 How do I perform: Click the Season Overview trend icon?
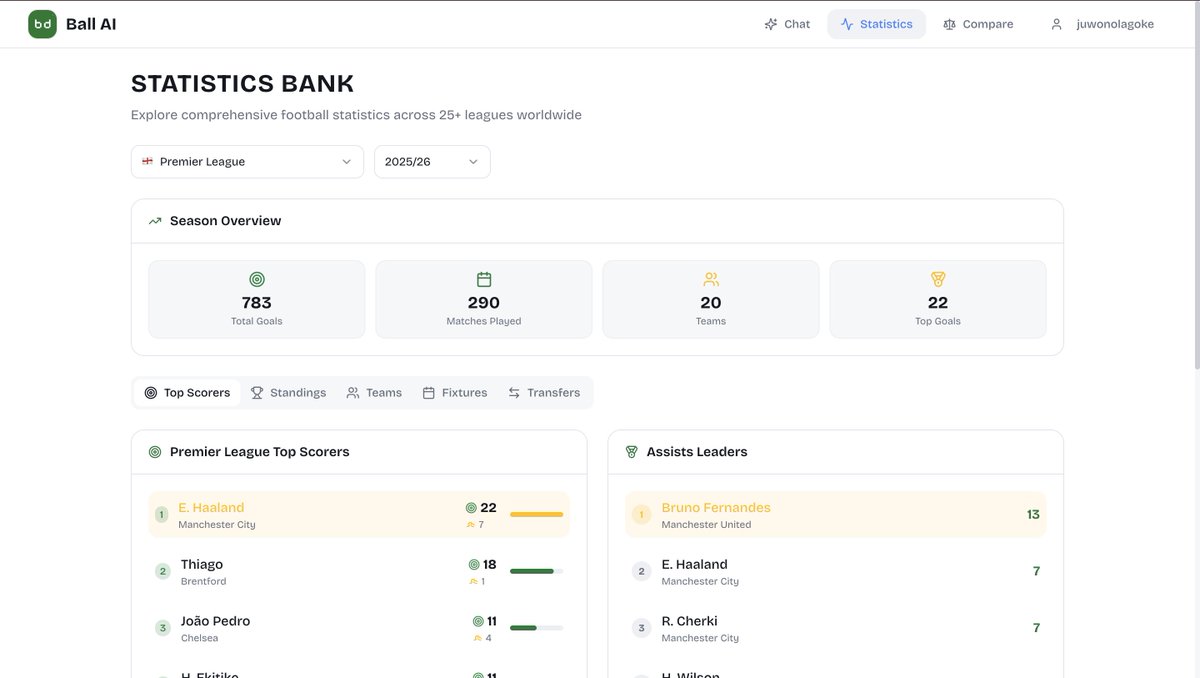[x=155, y=221]
